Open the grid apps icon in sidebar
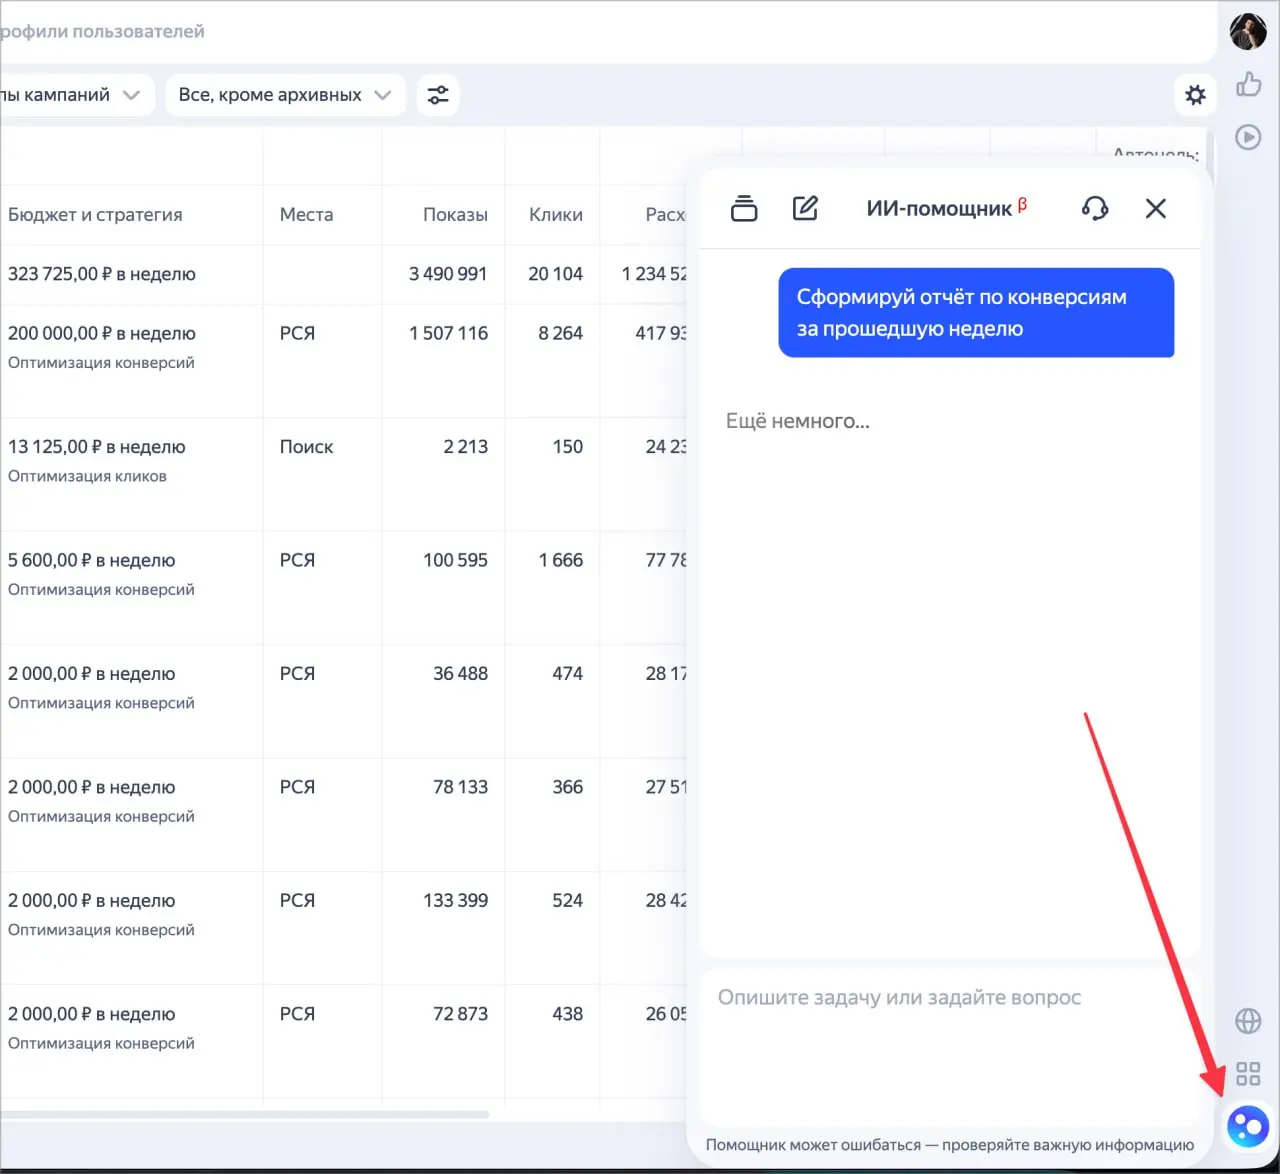The image size is (1280, 1174). [x=1248, y=1074]
